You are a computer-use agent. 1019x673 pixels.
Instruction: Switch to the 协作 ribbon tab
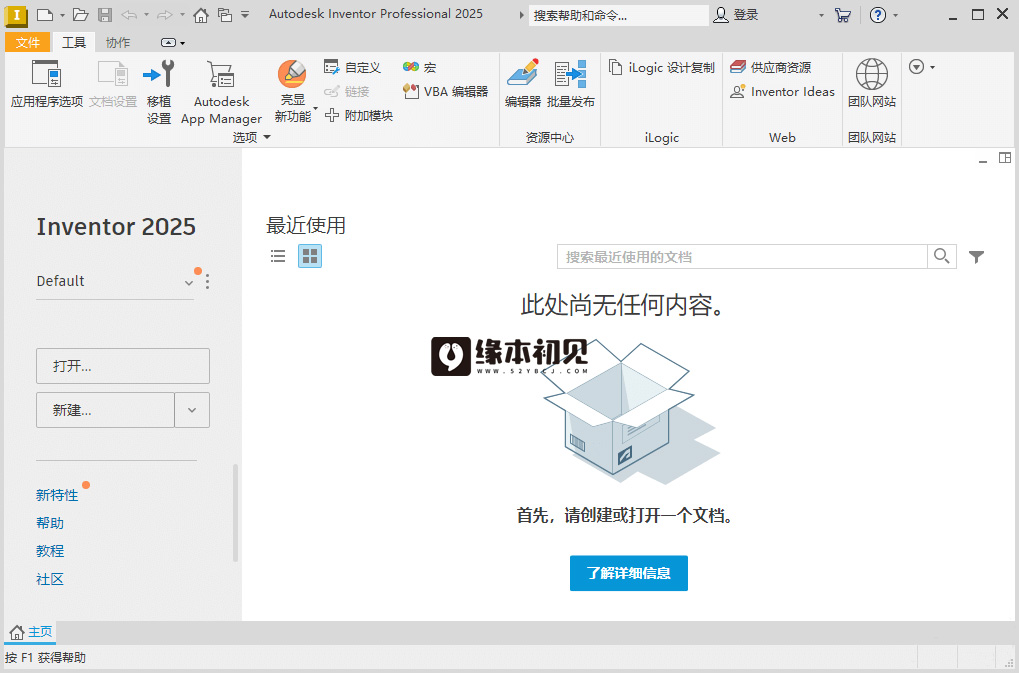click(x=118, y=42)
